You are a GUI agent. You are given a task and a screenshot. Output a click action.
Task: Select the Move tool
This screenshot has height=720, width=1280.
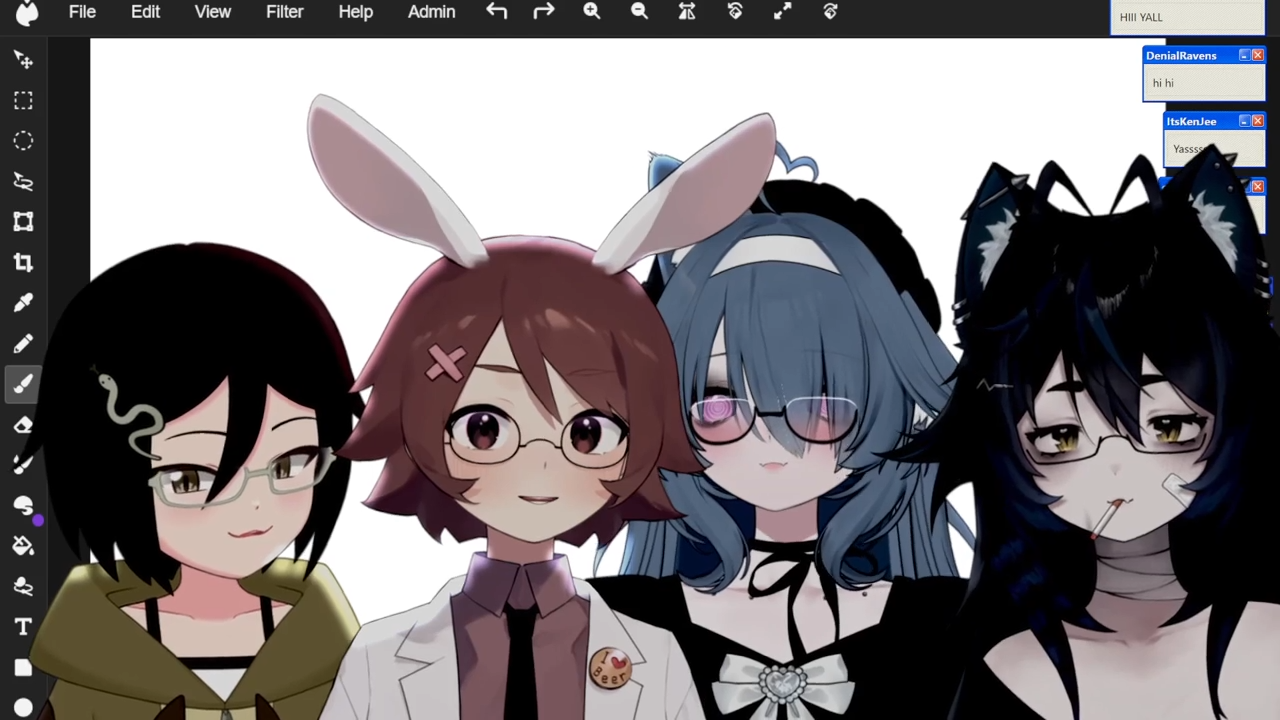23,61
